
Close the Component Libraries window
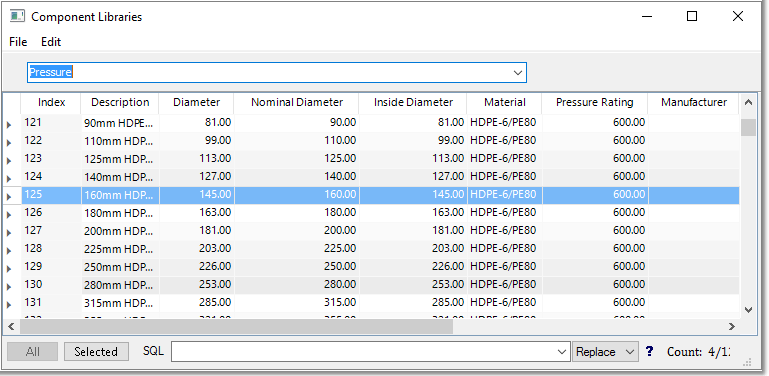coord(738,16)
